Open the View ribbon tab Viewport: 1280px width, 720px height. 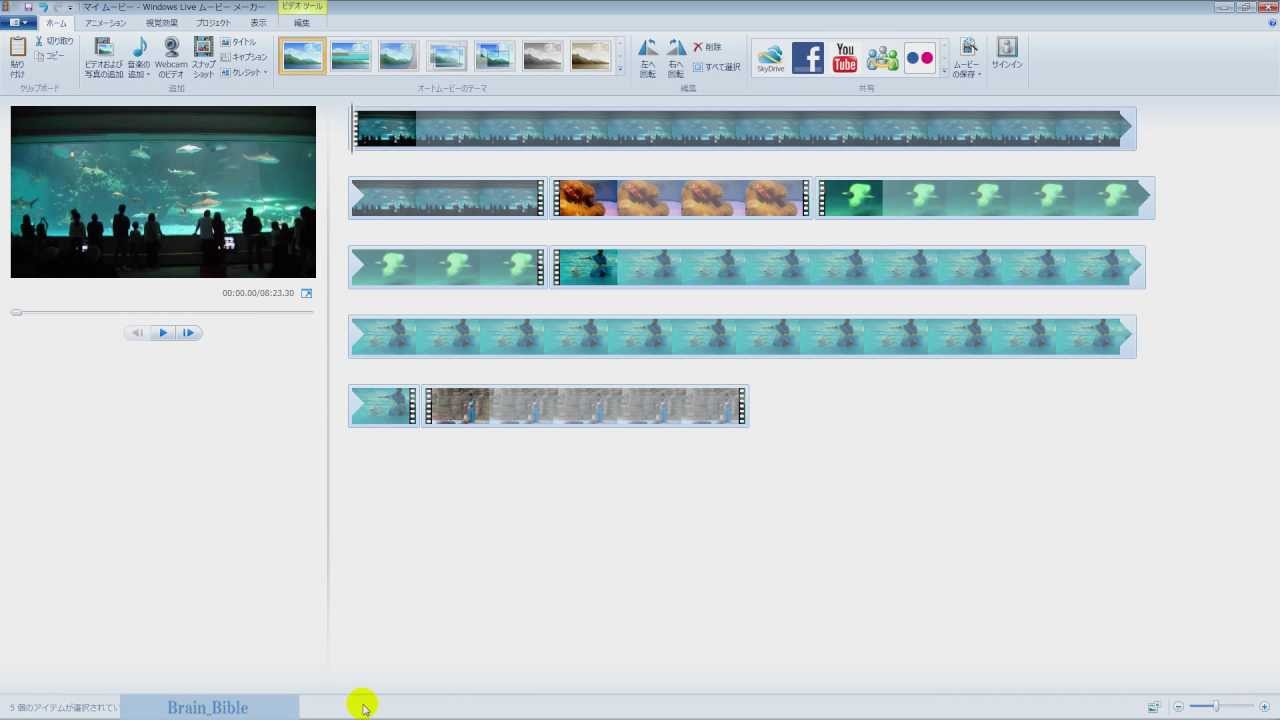(258, 22)
